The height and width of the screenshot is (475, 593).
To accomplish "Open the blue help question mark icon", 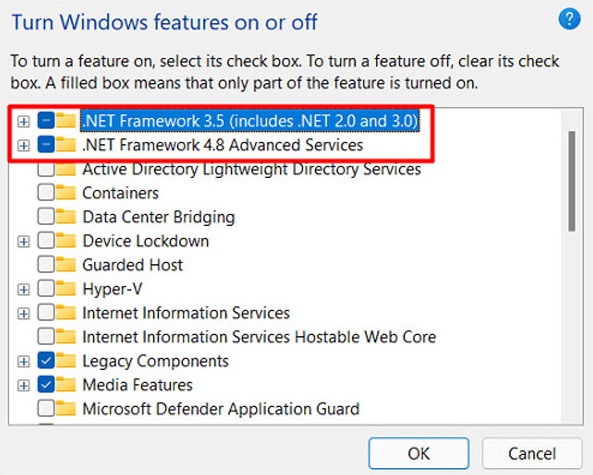I will click(x=569, y=19).
